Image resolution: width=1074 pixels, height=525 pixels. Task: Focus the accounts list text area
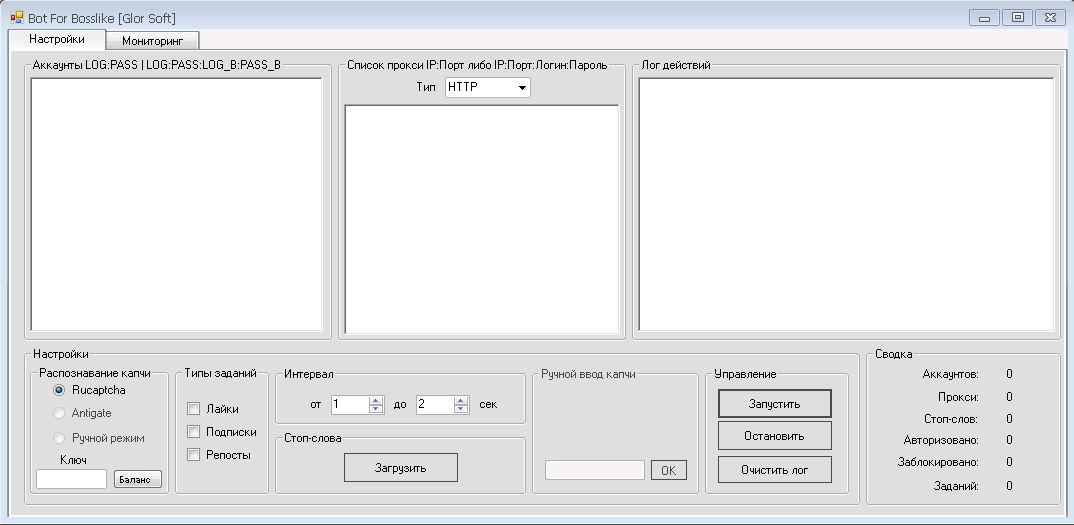pos(176,204)
